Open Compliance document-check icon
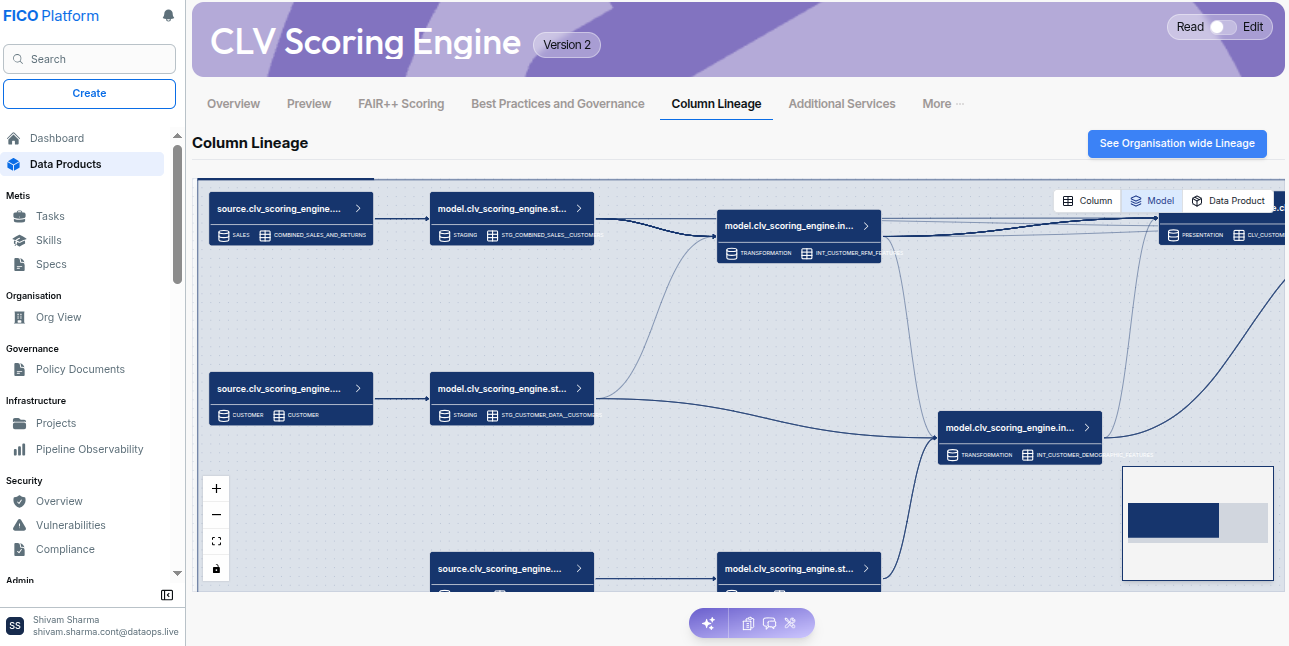The image size is (1289, 646). (19, 549)
